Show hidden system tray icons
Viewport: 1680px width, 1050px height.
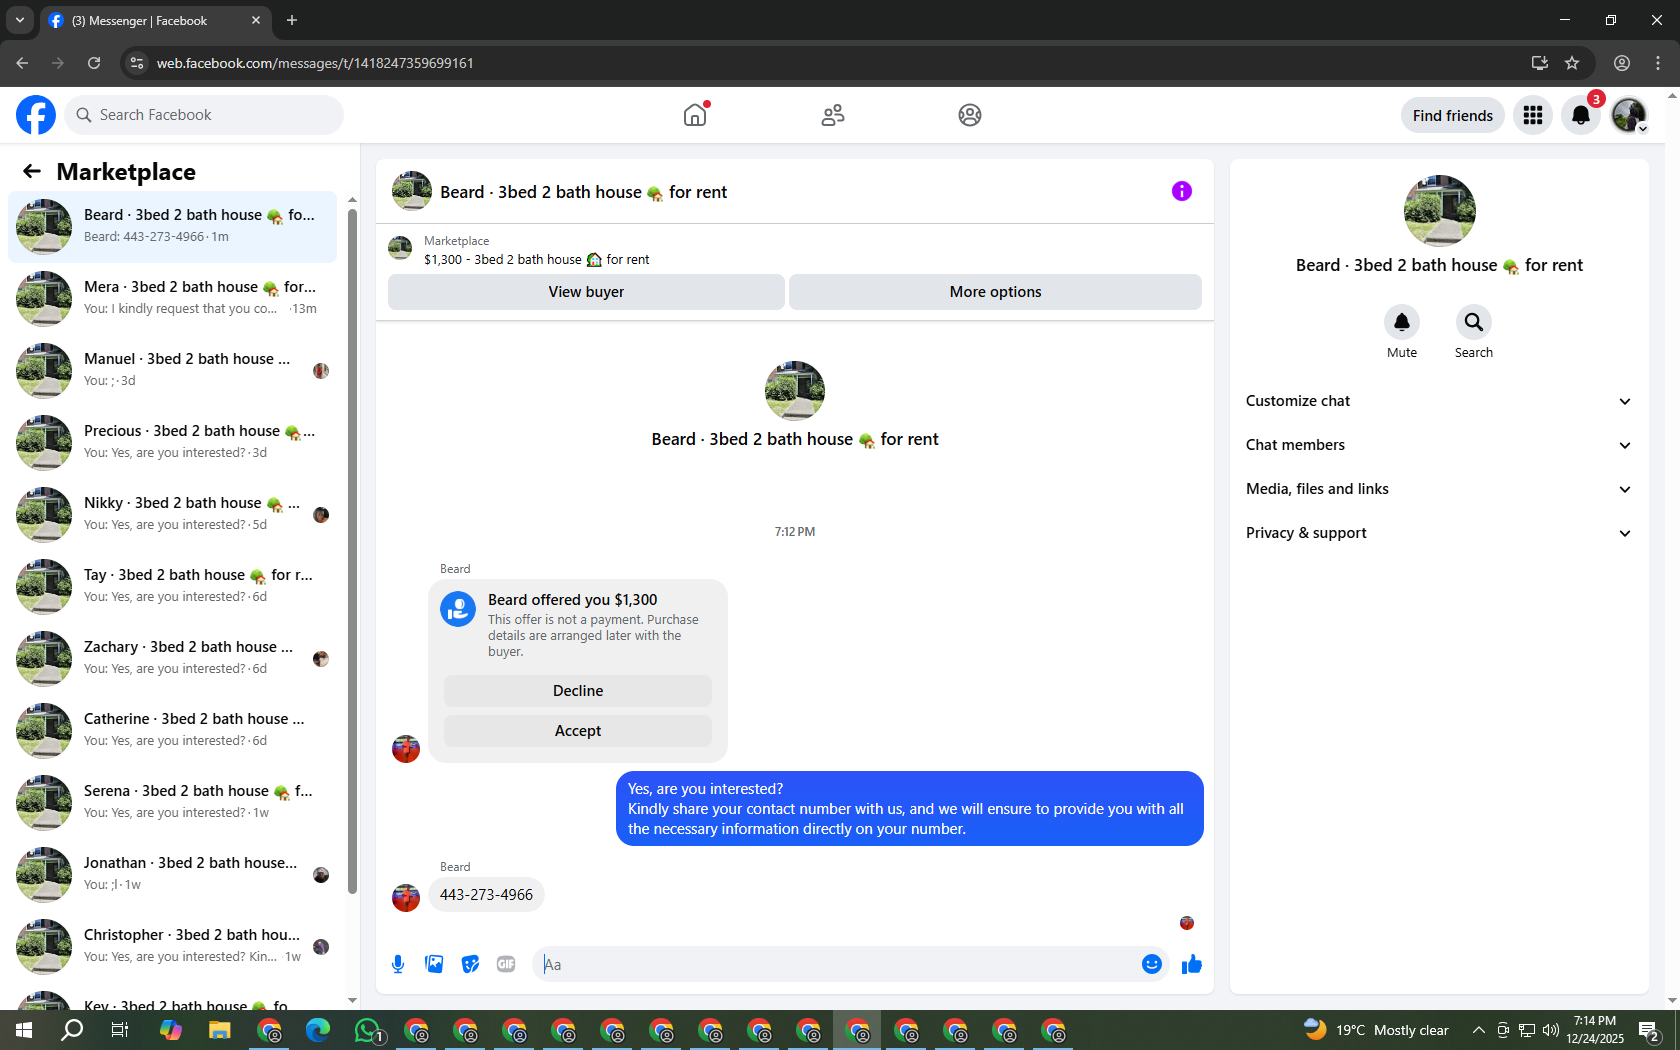[x=1478, y=1030]
